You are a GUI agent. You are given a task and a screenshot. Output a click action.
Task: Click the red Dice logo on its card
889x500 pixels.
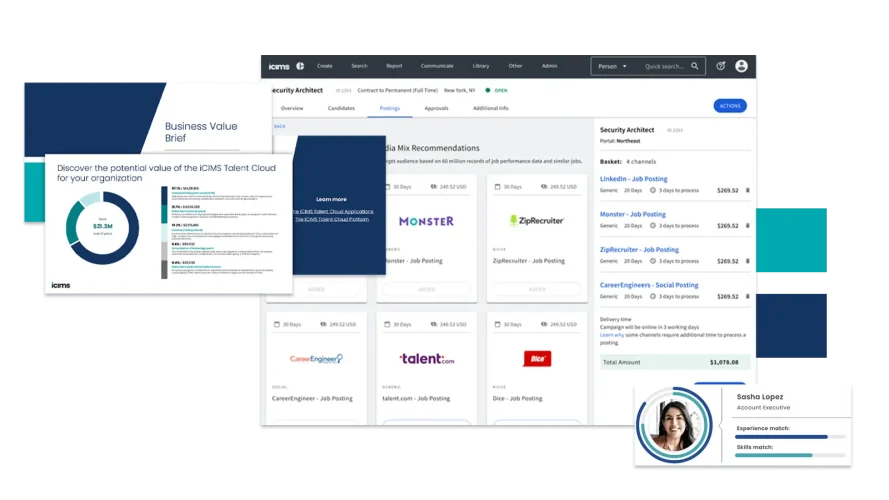(x=536, y=358)
